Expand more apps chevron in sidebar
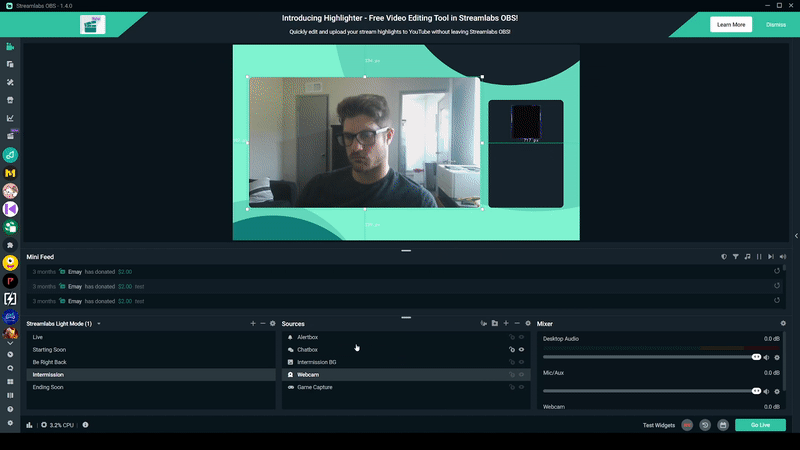This screenshot has height=450, width=800. click(10, 343)
